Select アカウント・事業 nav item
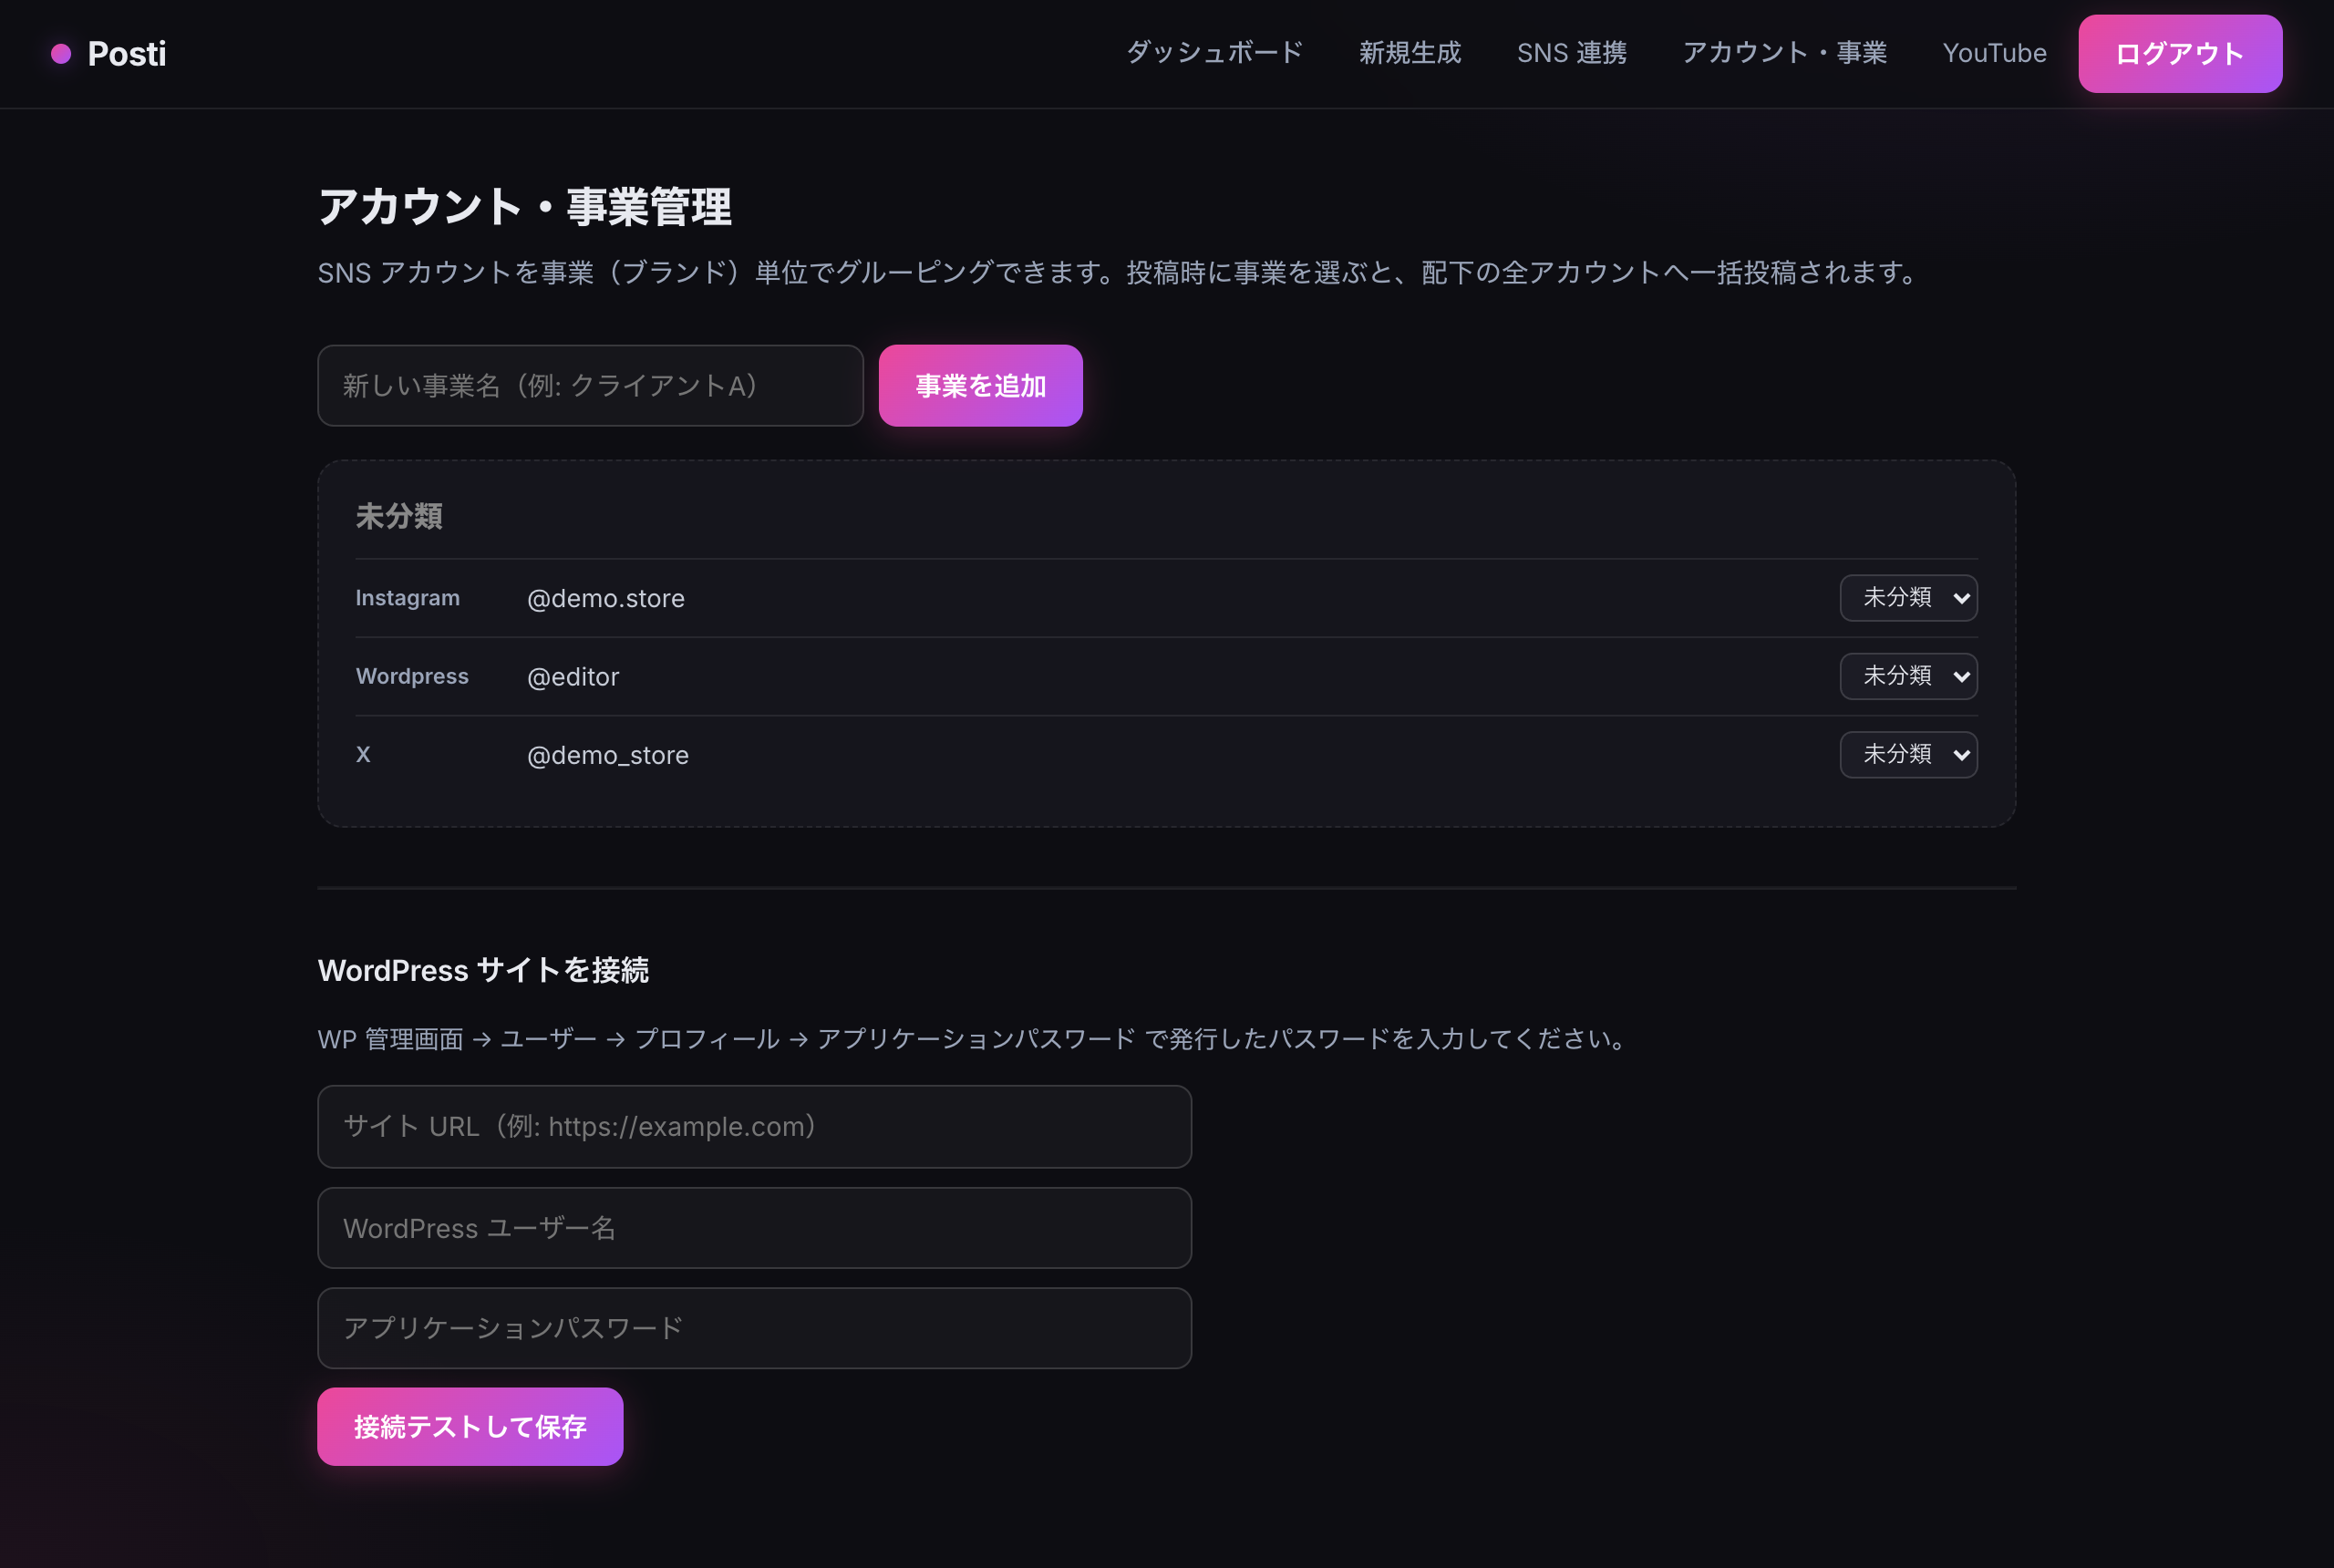The height and width of the screenshot is (1568, 2334). pos(1785,53)
